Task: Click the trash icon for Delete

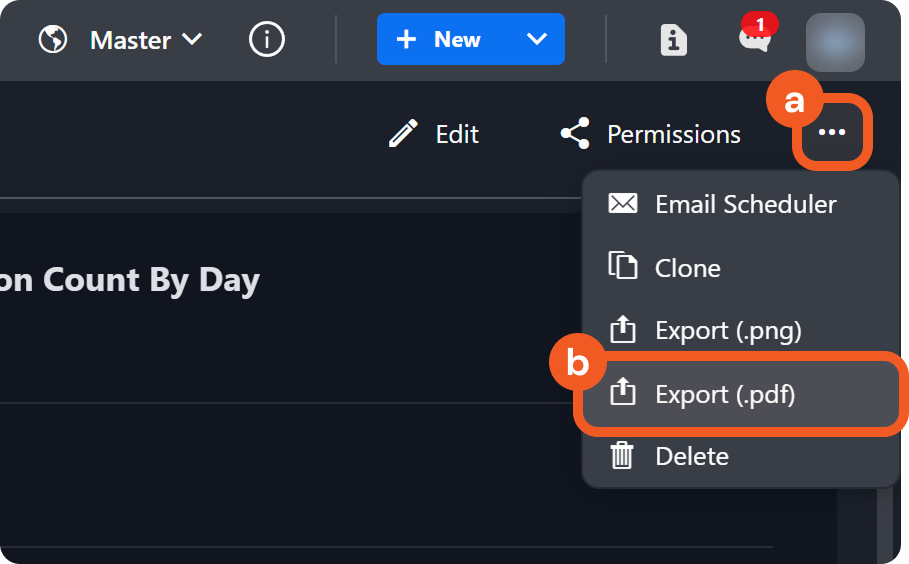Action: point(623,457)
